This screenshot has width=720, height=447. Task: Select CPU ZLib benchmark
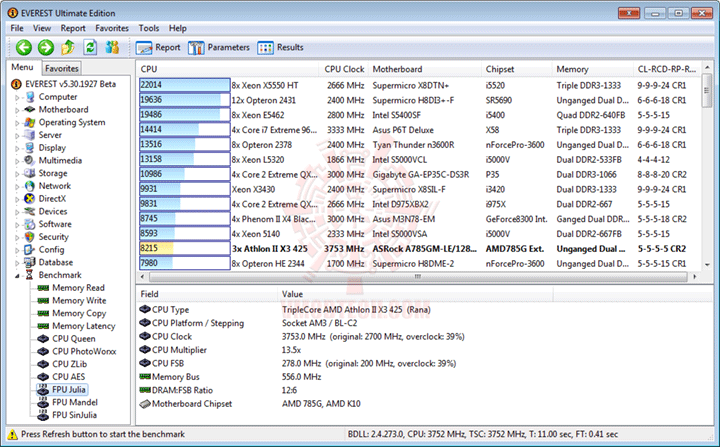coord(69,364)
